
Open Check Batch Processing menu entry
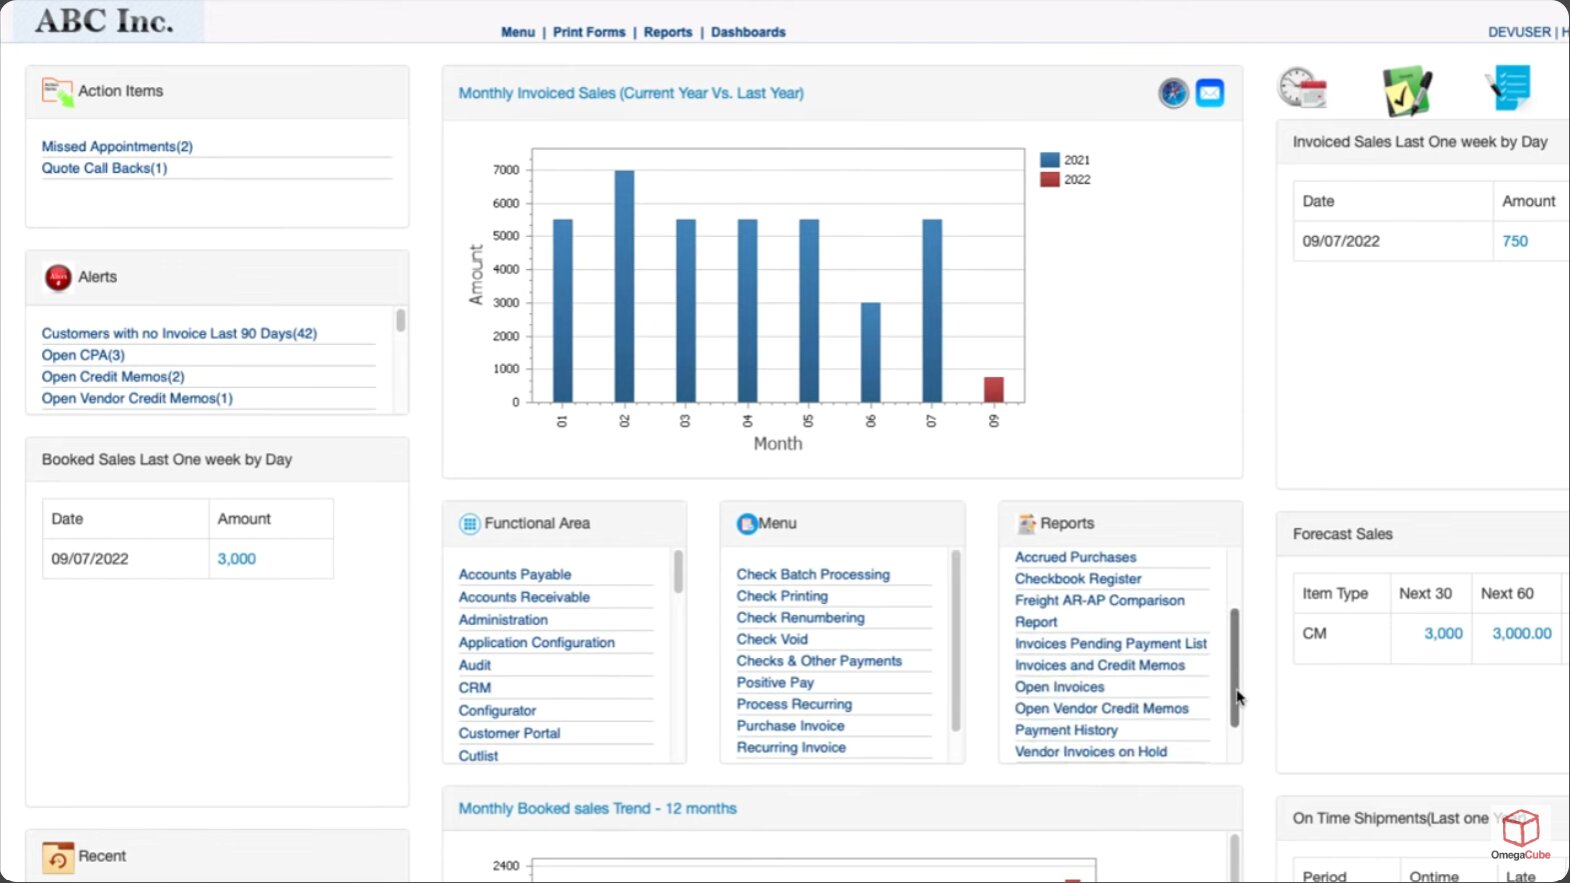tap(813, 574)
